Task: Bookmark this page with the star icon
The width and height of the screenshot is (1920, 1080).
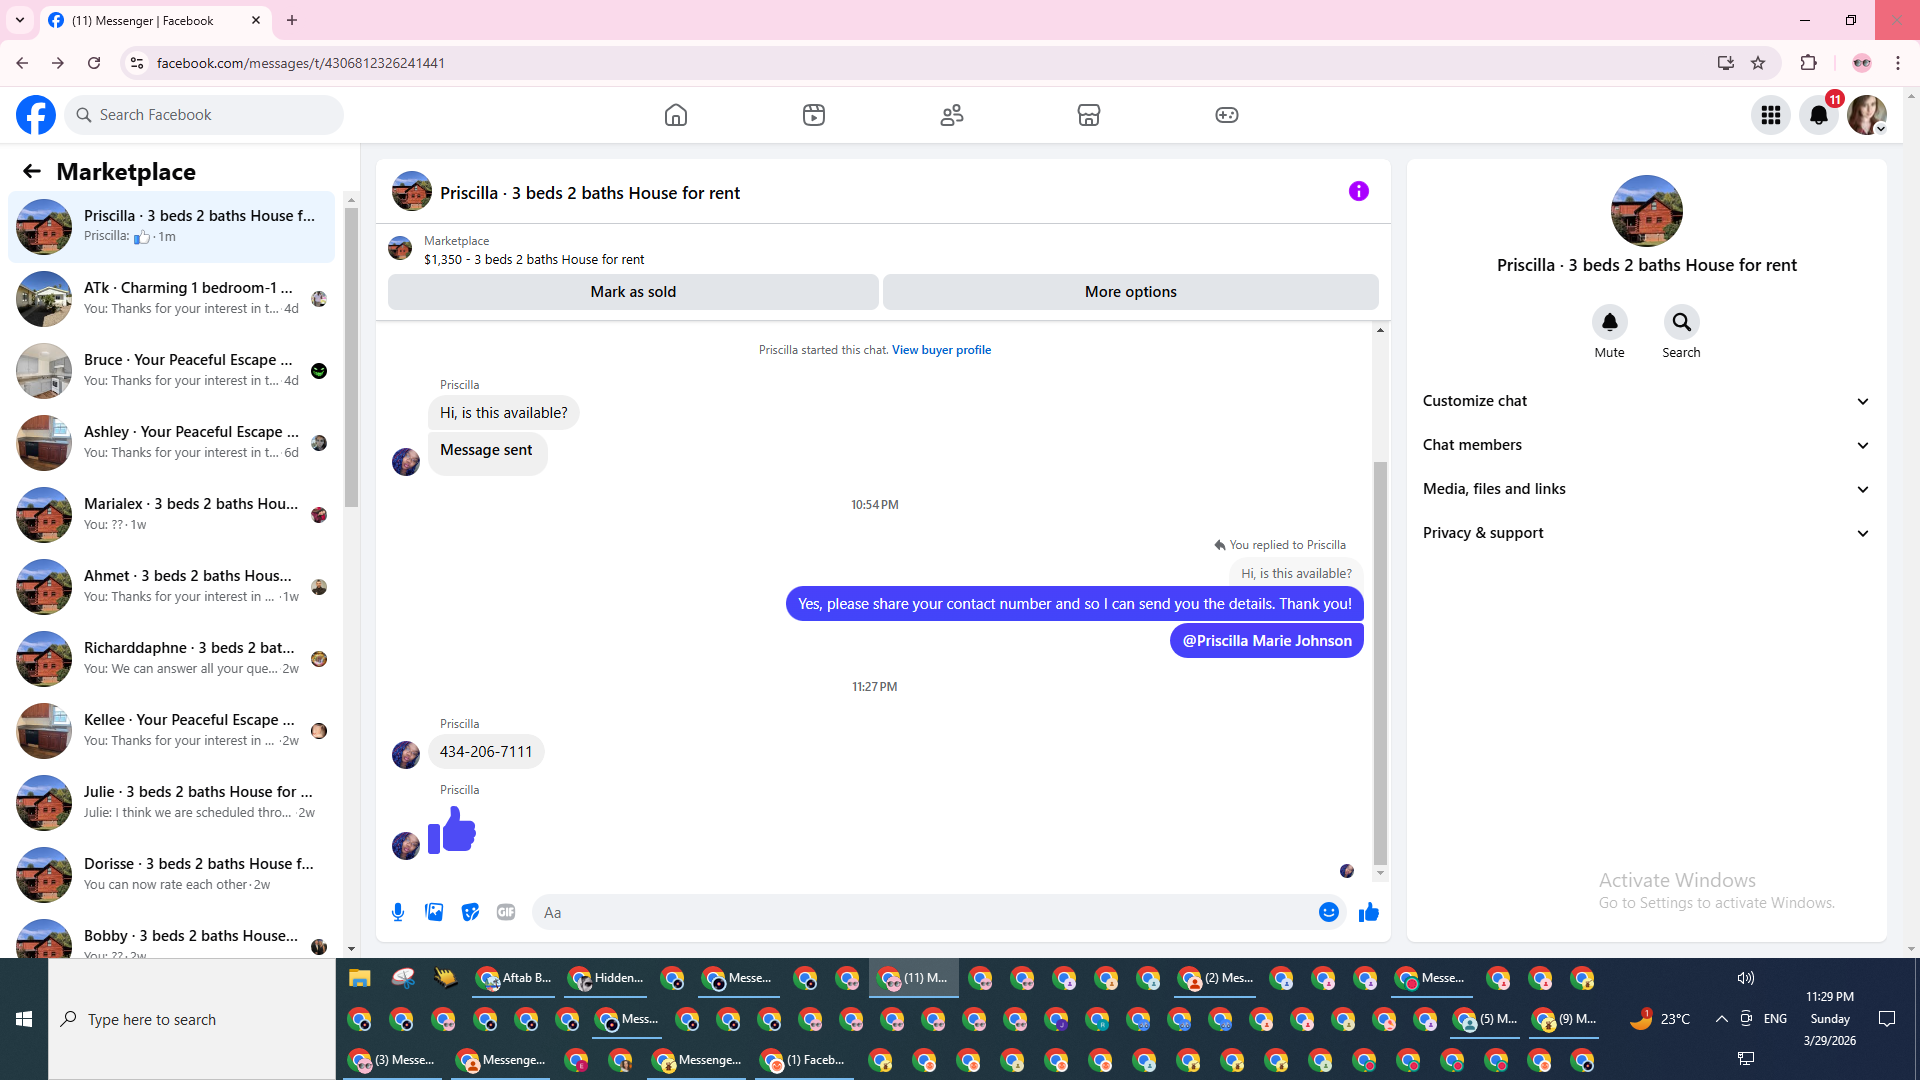Action: (1758, 63)
